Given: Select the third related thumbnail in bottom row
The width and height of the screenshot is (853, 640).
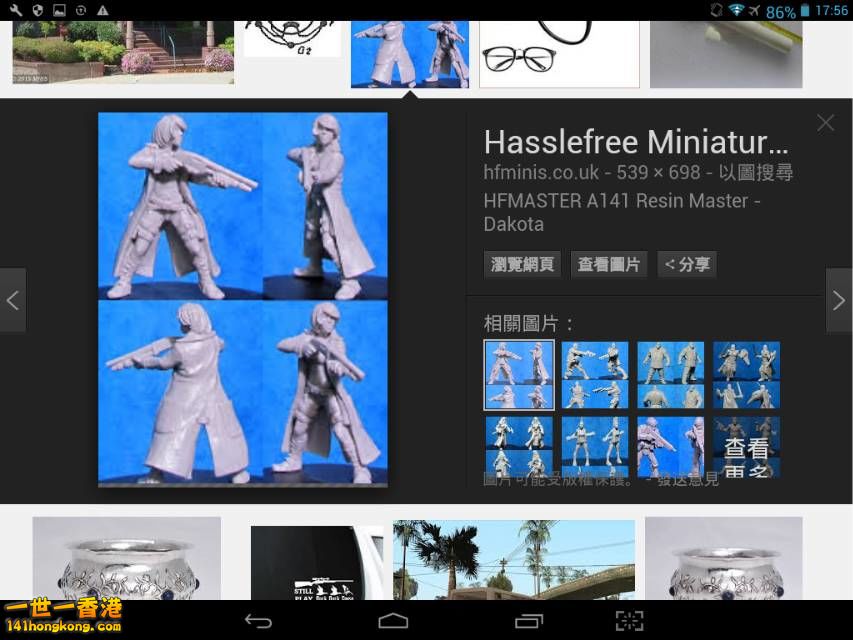Looking at the screenshot, I should 671,447.
